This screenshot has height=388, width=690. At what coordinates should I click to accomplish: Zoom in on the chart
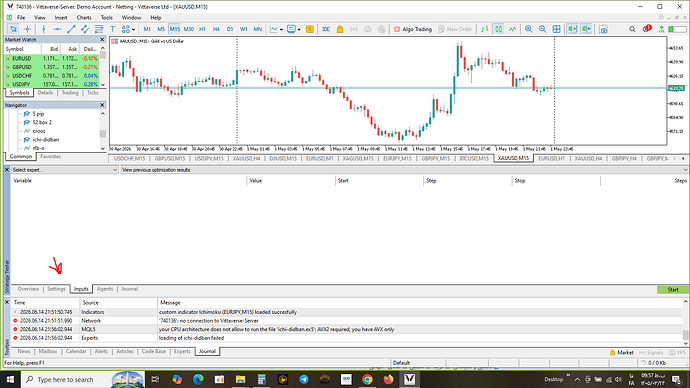coord(529,29)
